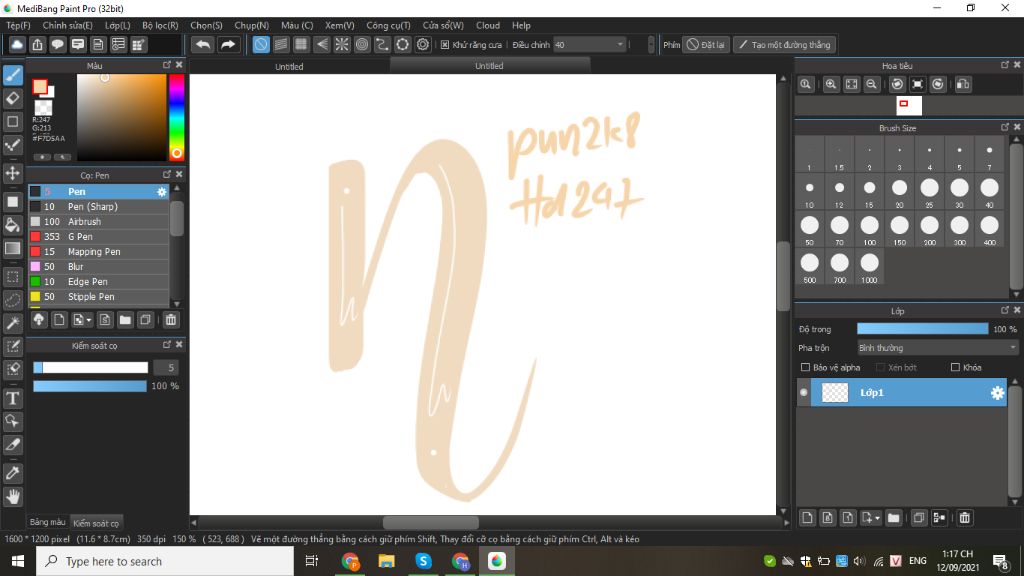Switch to the Bảng màu tab
This screenshot has height=576, width=1024.
(x=48, y=522)
